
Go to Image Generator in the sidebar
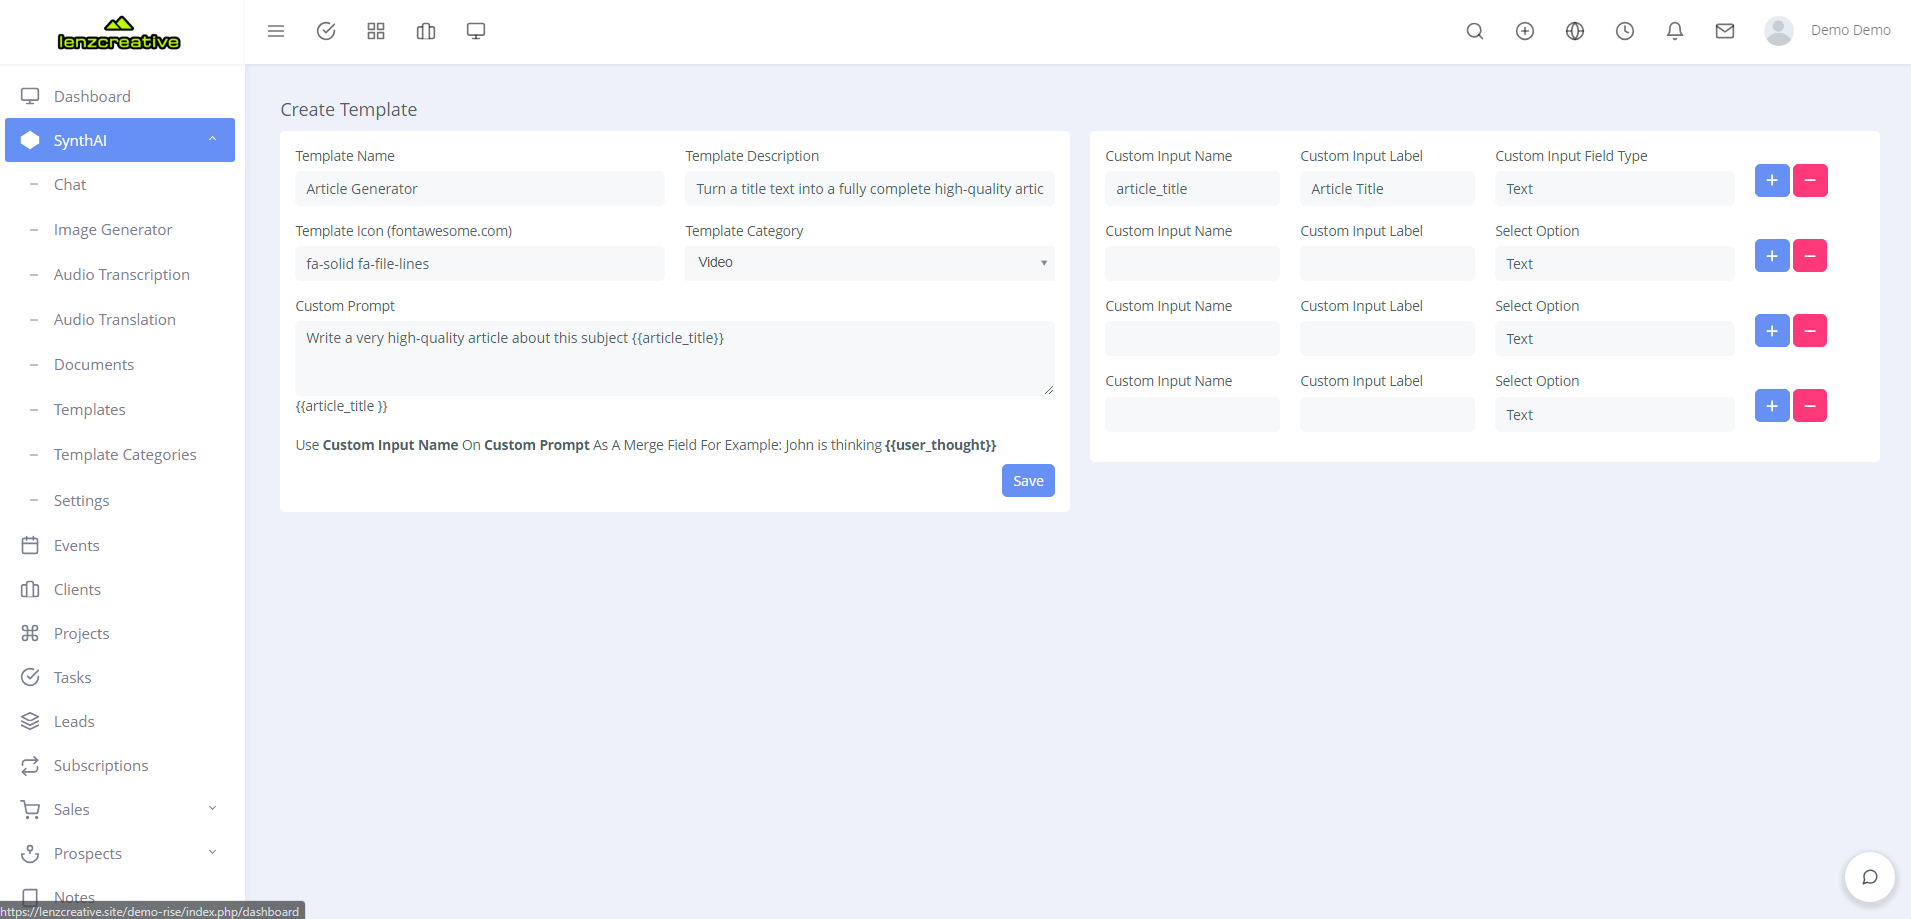point(114,229)
